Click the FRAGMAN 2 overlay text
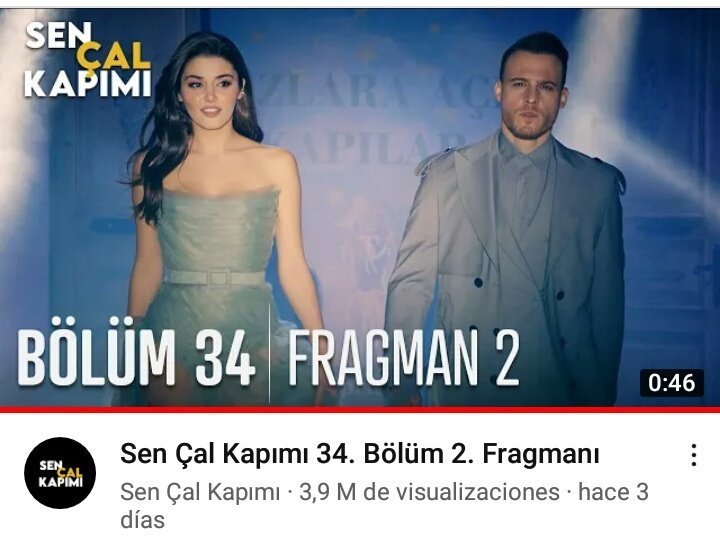Screen dimensions: 720x544 (x=403, y=358)
